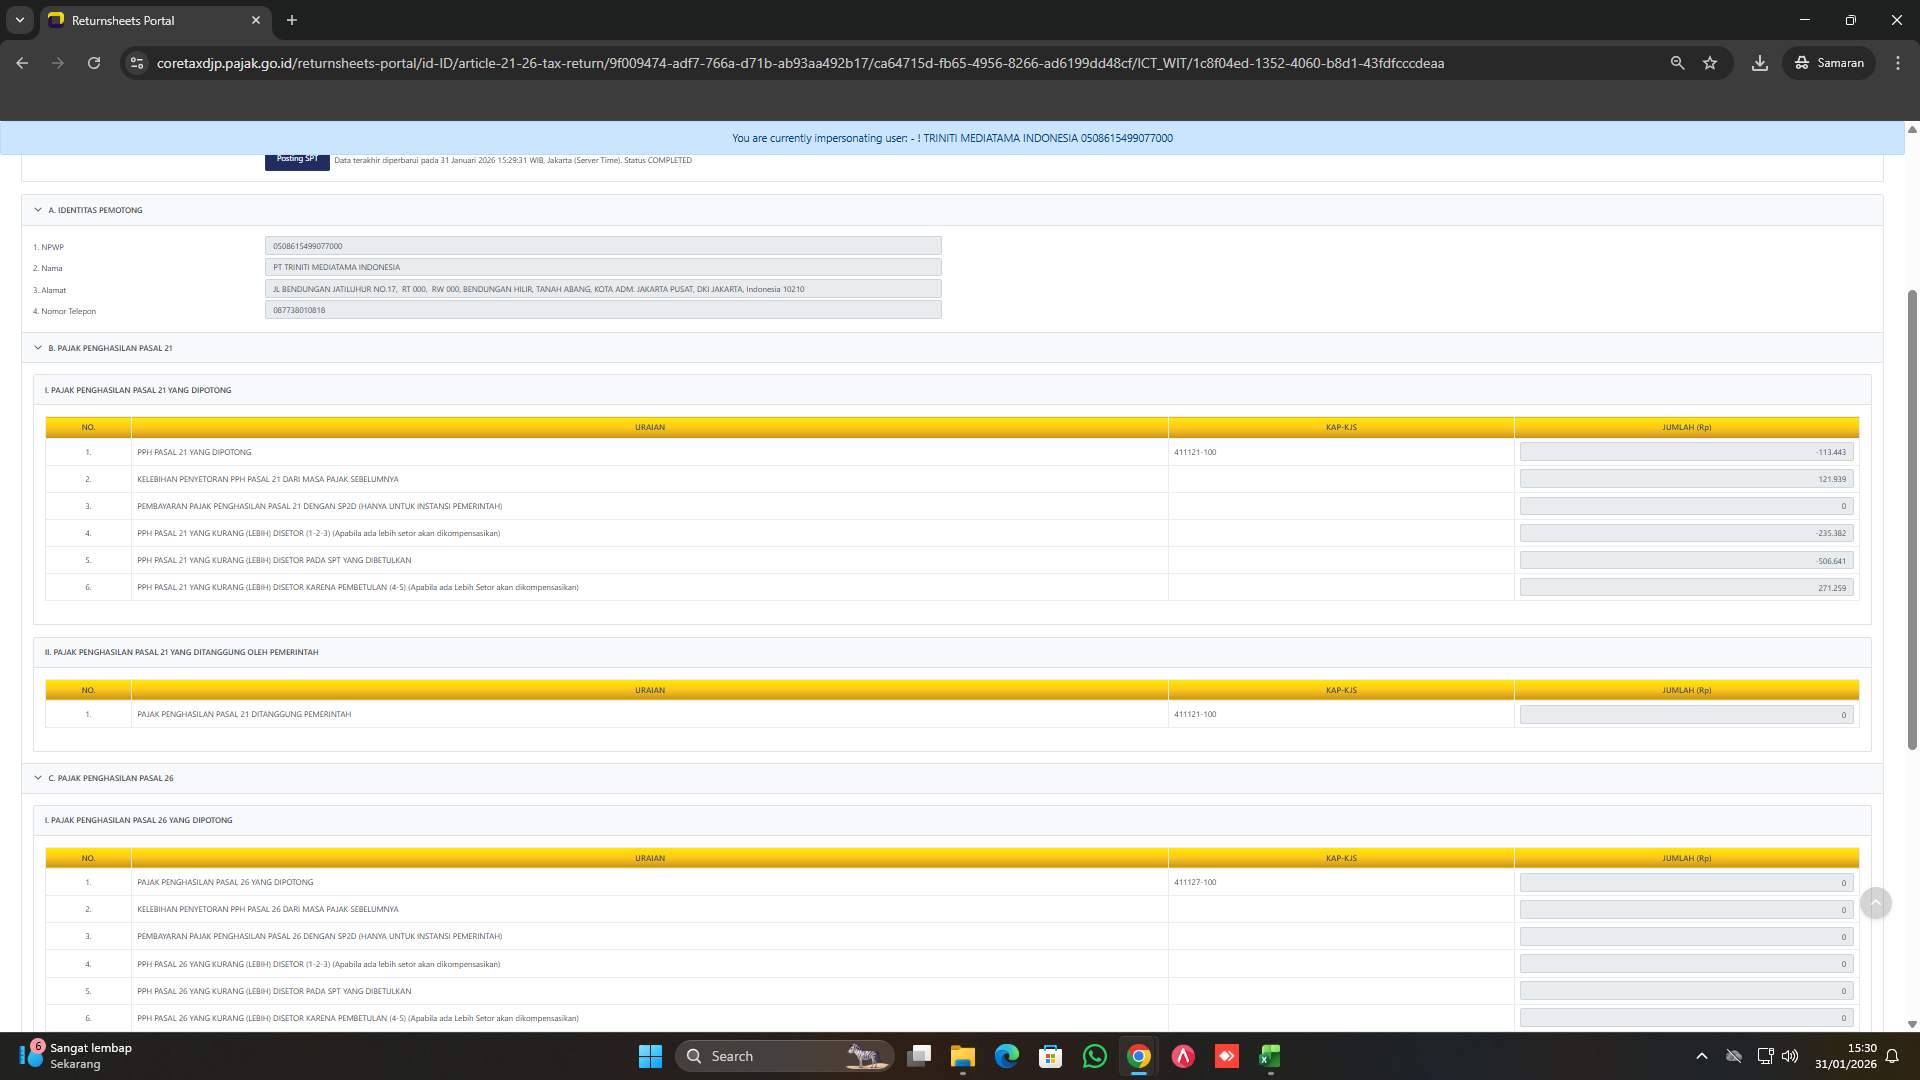
Task: Collapse section C. PAJAK PENGHASILAN PASAL 26
Action: coord(40,778)
